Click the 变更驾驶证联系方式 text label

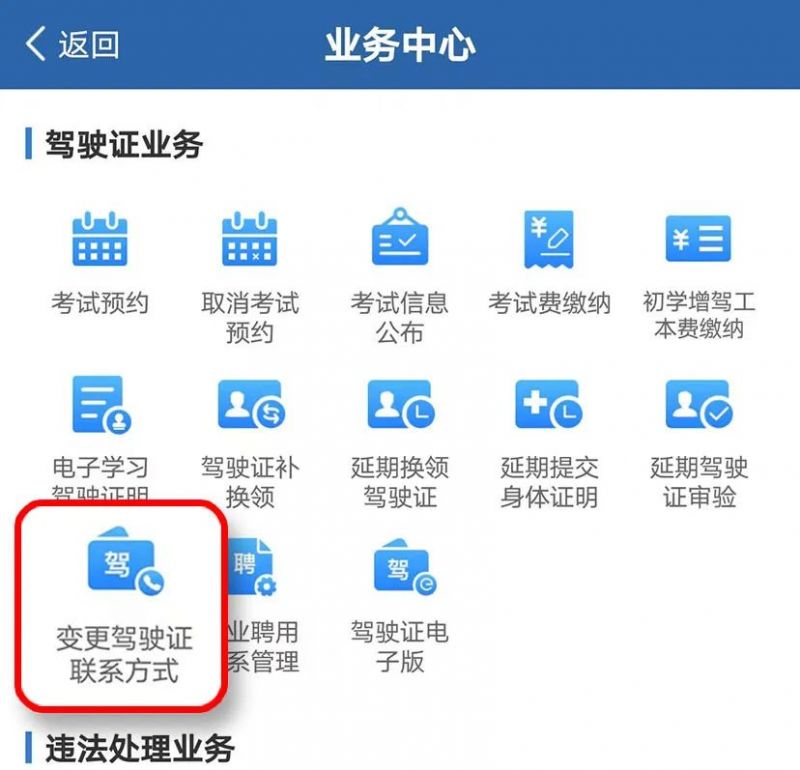(124, 654)
